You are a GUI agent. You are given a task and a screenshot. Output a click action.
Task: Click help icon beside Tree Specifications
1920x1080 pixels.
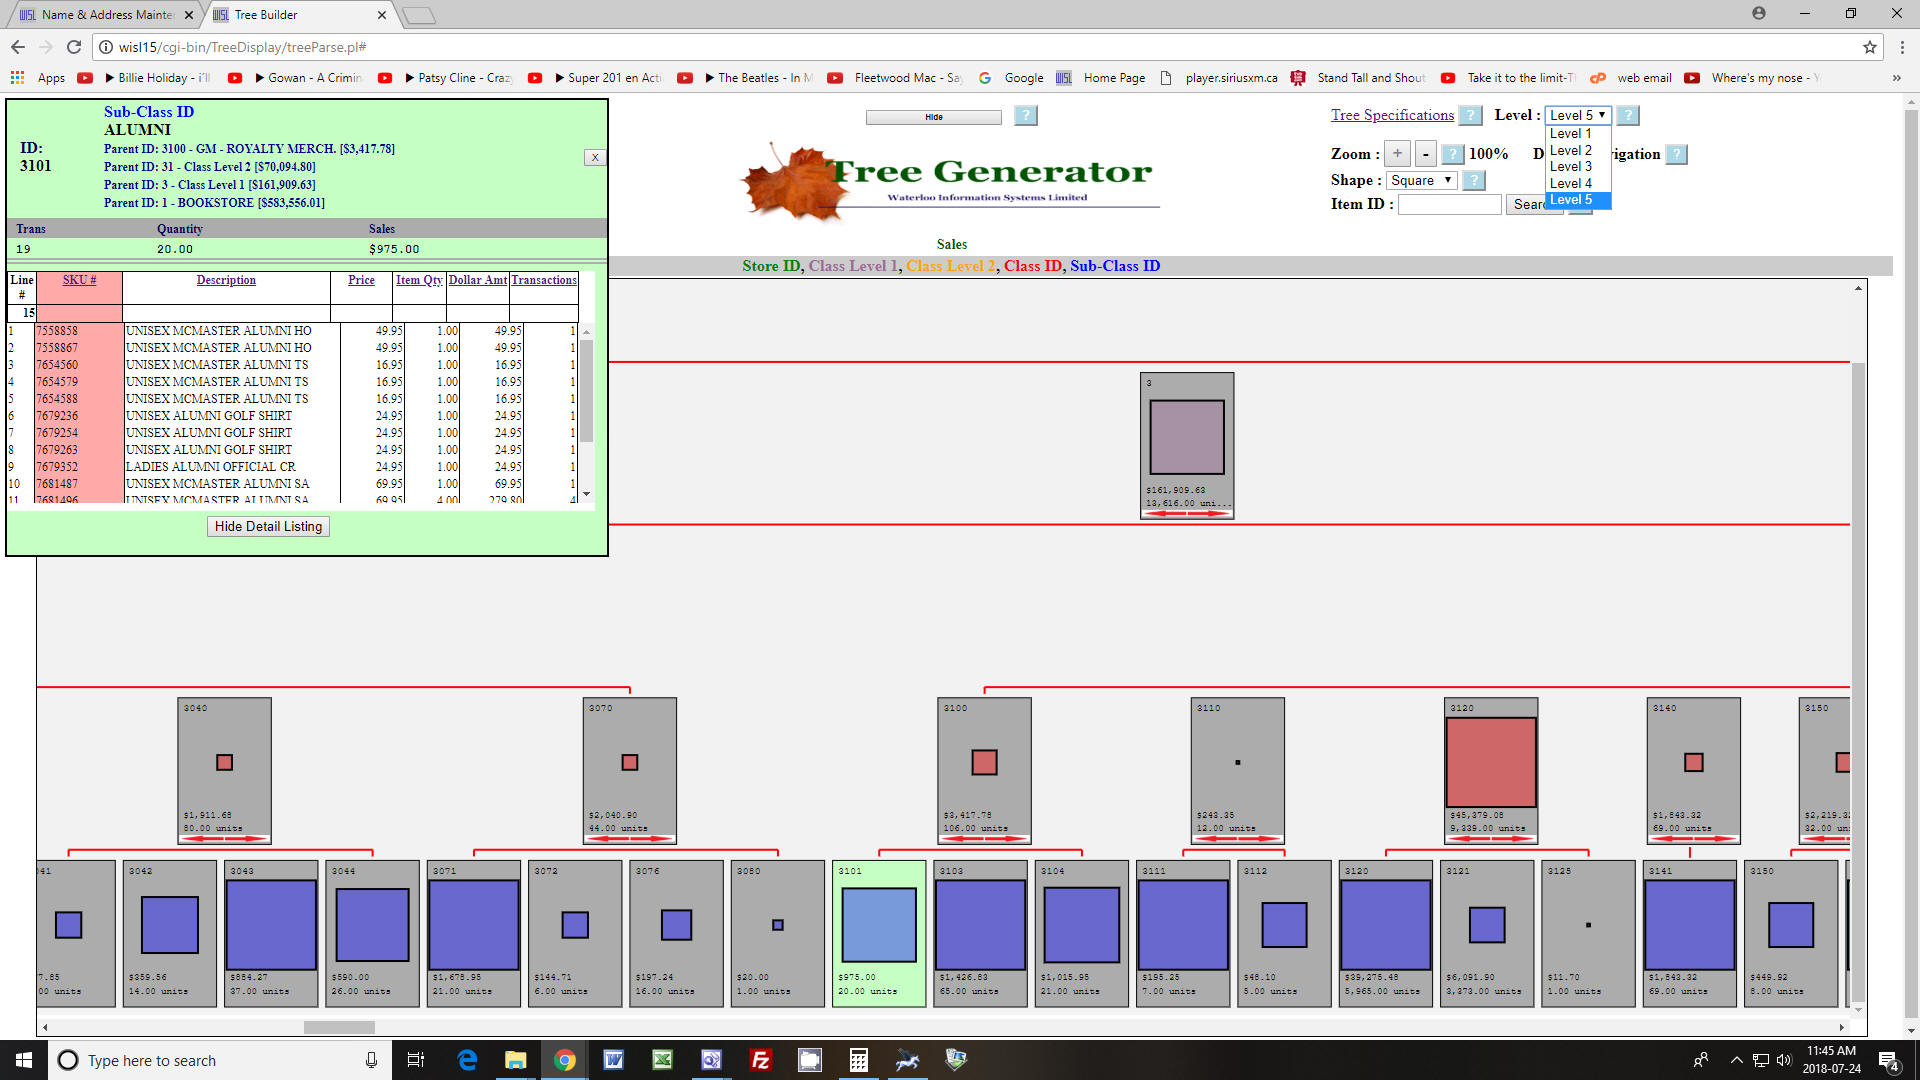coord(1469,116)
